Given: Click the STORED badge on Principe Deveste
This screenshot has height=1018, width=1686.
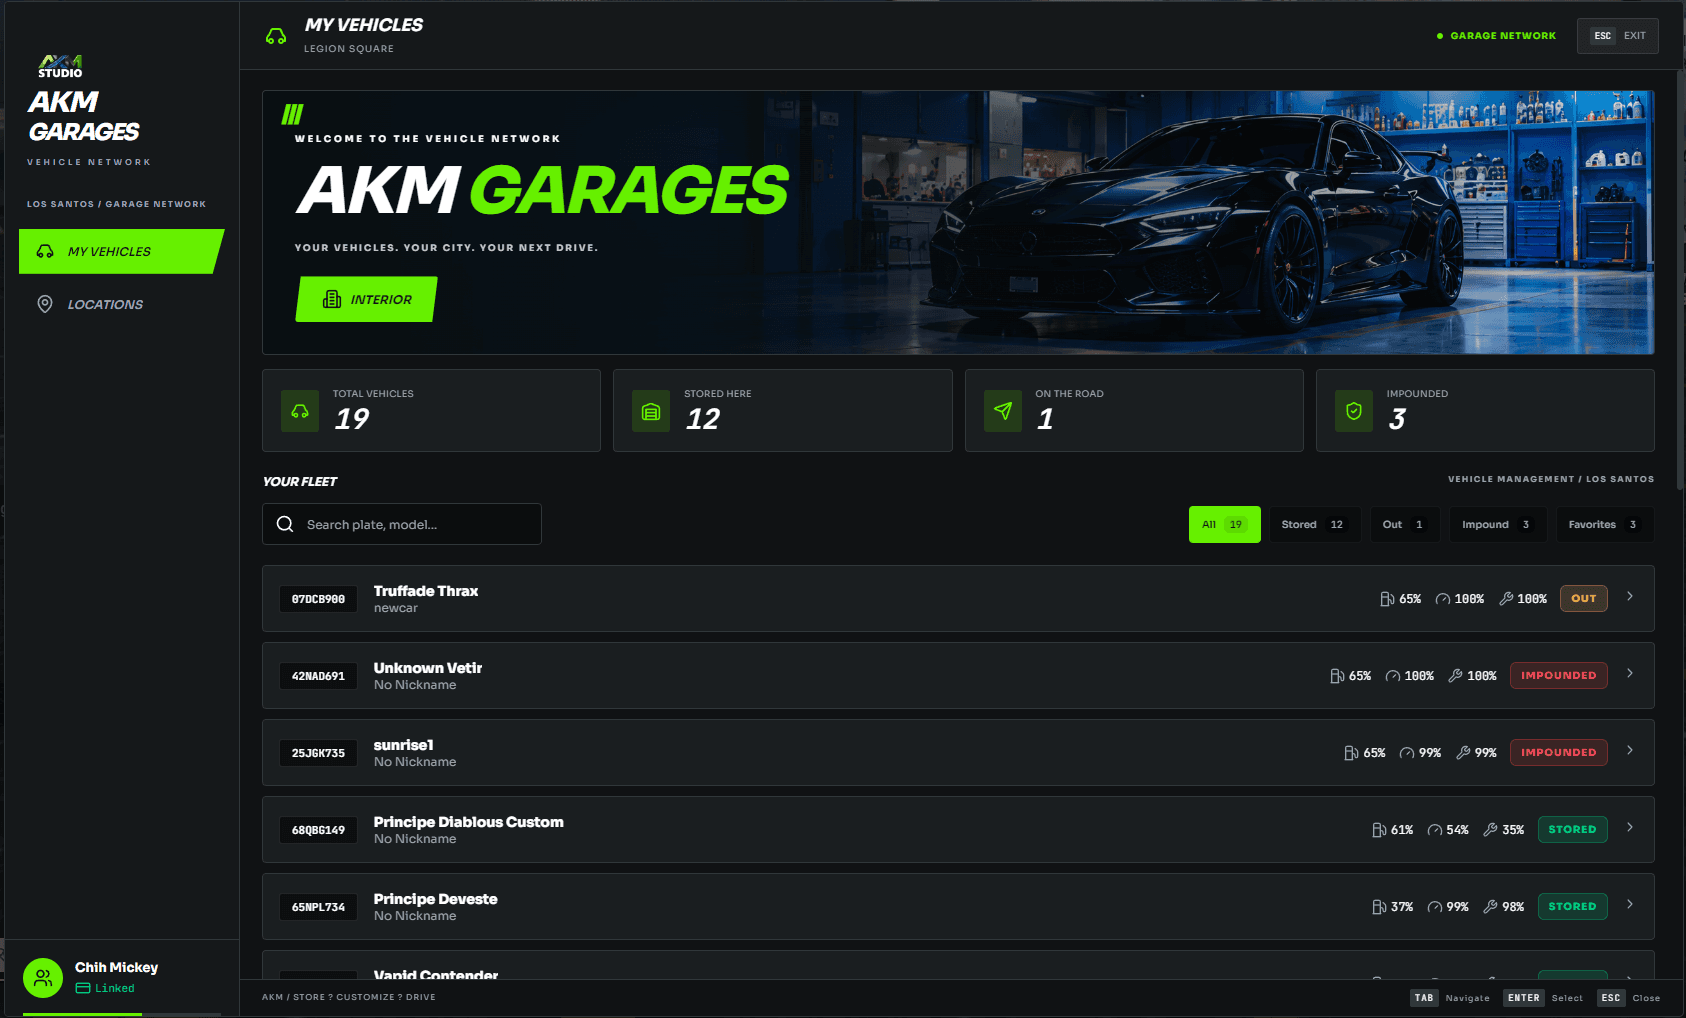Looking at the screenshot, I should [1573, 907].
